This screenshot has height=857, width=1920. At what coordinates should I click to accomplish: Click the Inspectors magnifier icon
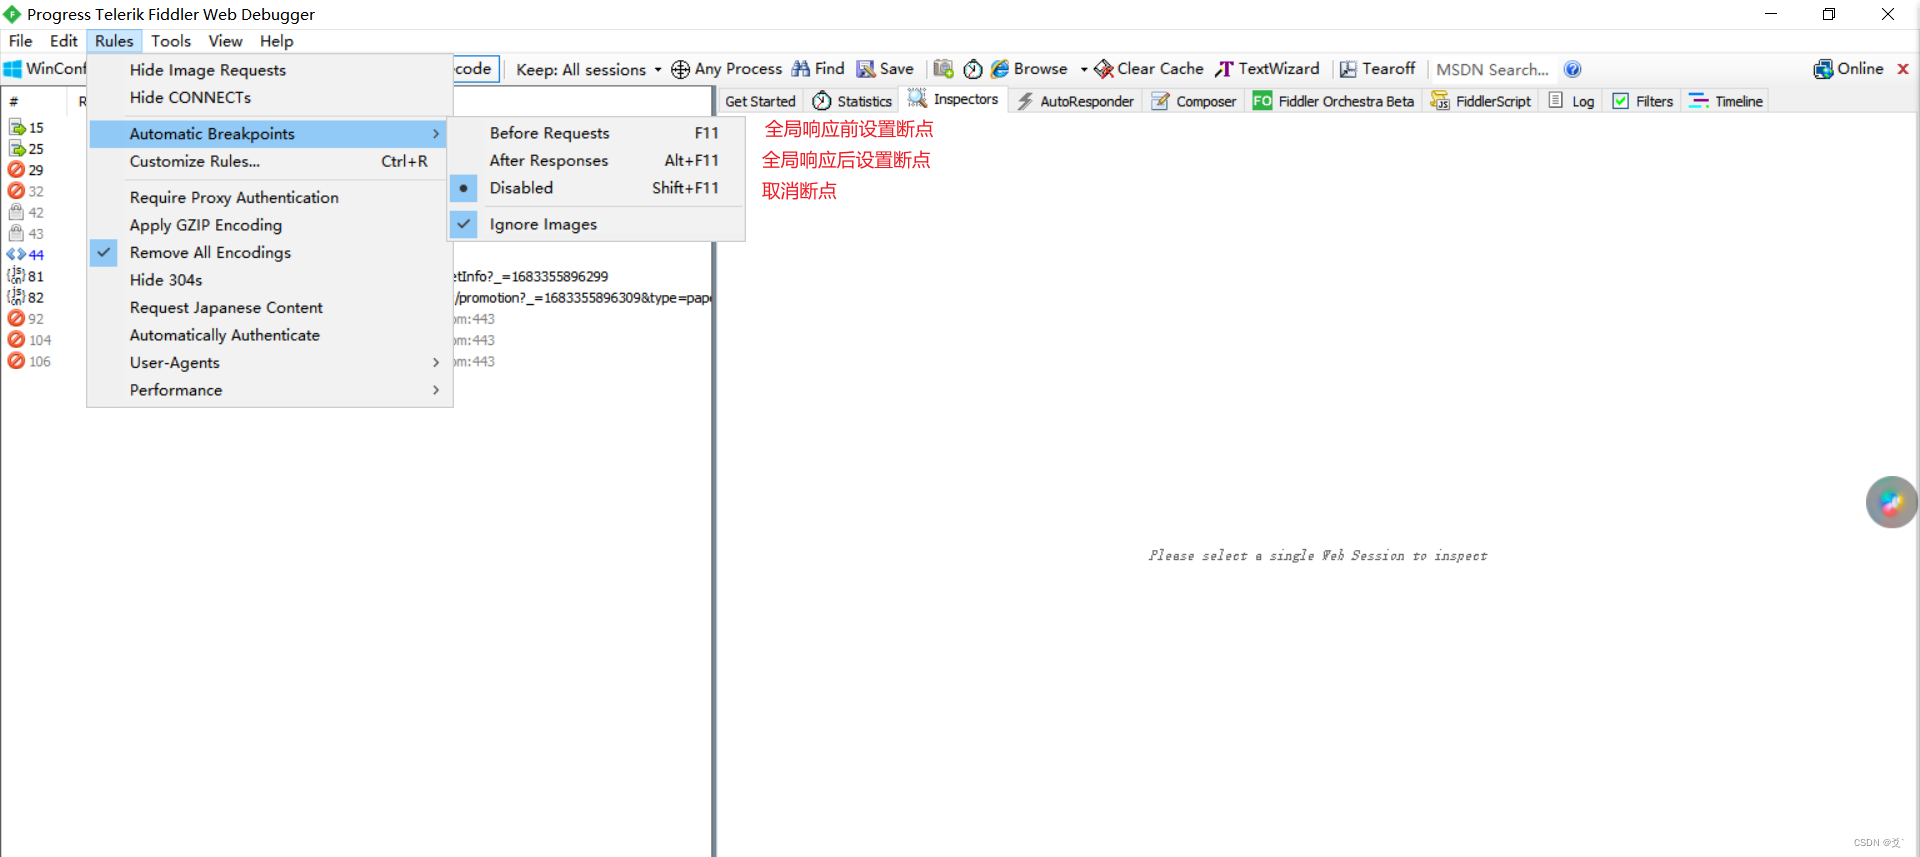tap(917, 98)
